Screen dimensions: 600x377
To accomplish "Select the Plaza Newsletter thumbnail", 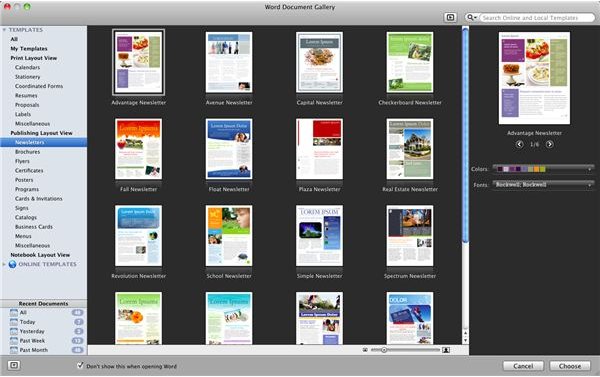I will [x=319, y=149].
